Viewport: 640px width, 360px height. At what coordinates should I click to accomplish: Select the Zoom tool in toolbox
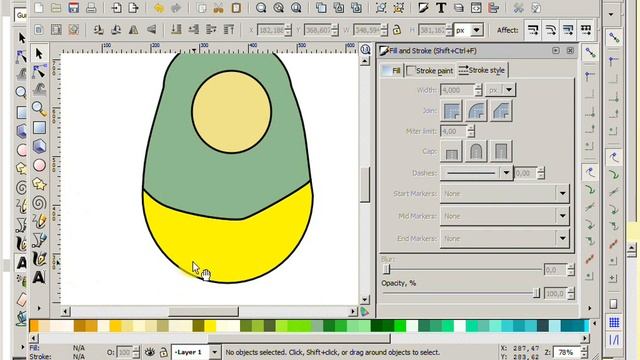39,109
